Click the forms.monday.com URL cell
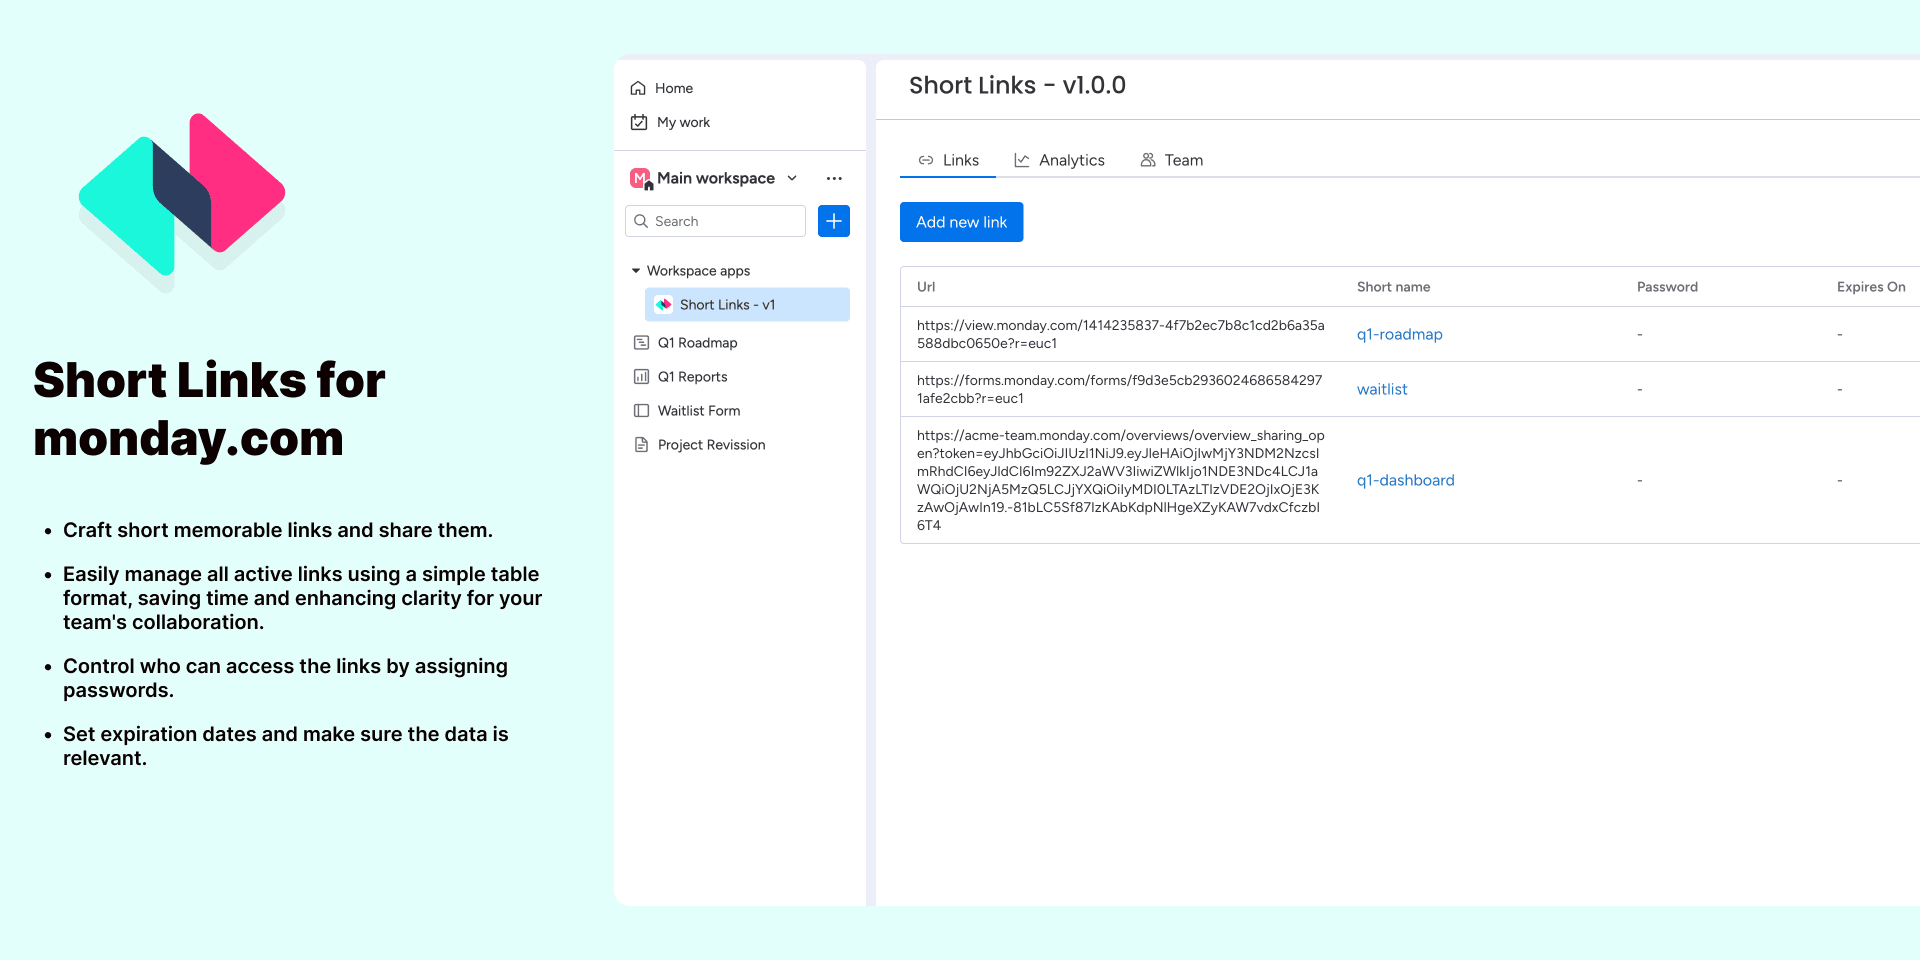This screenshot has height=960, width=1920. click(1119, 389)
